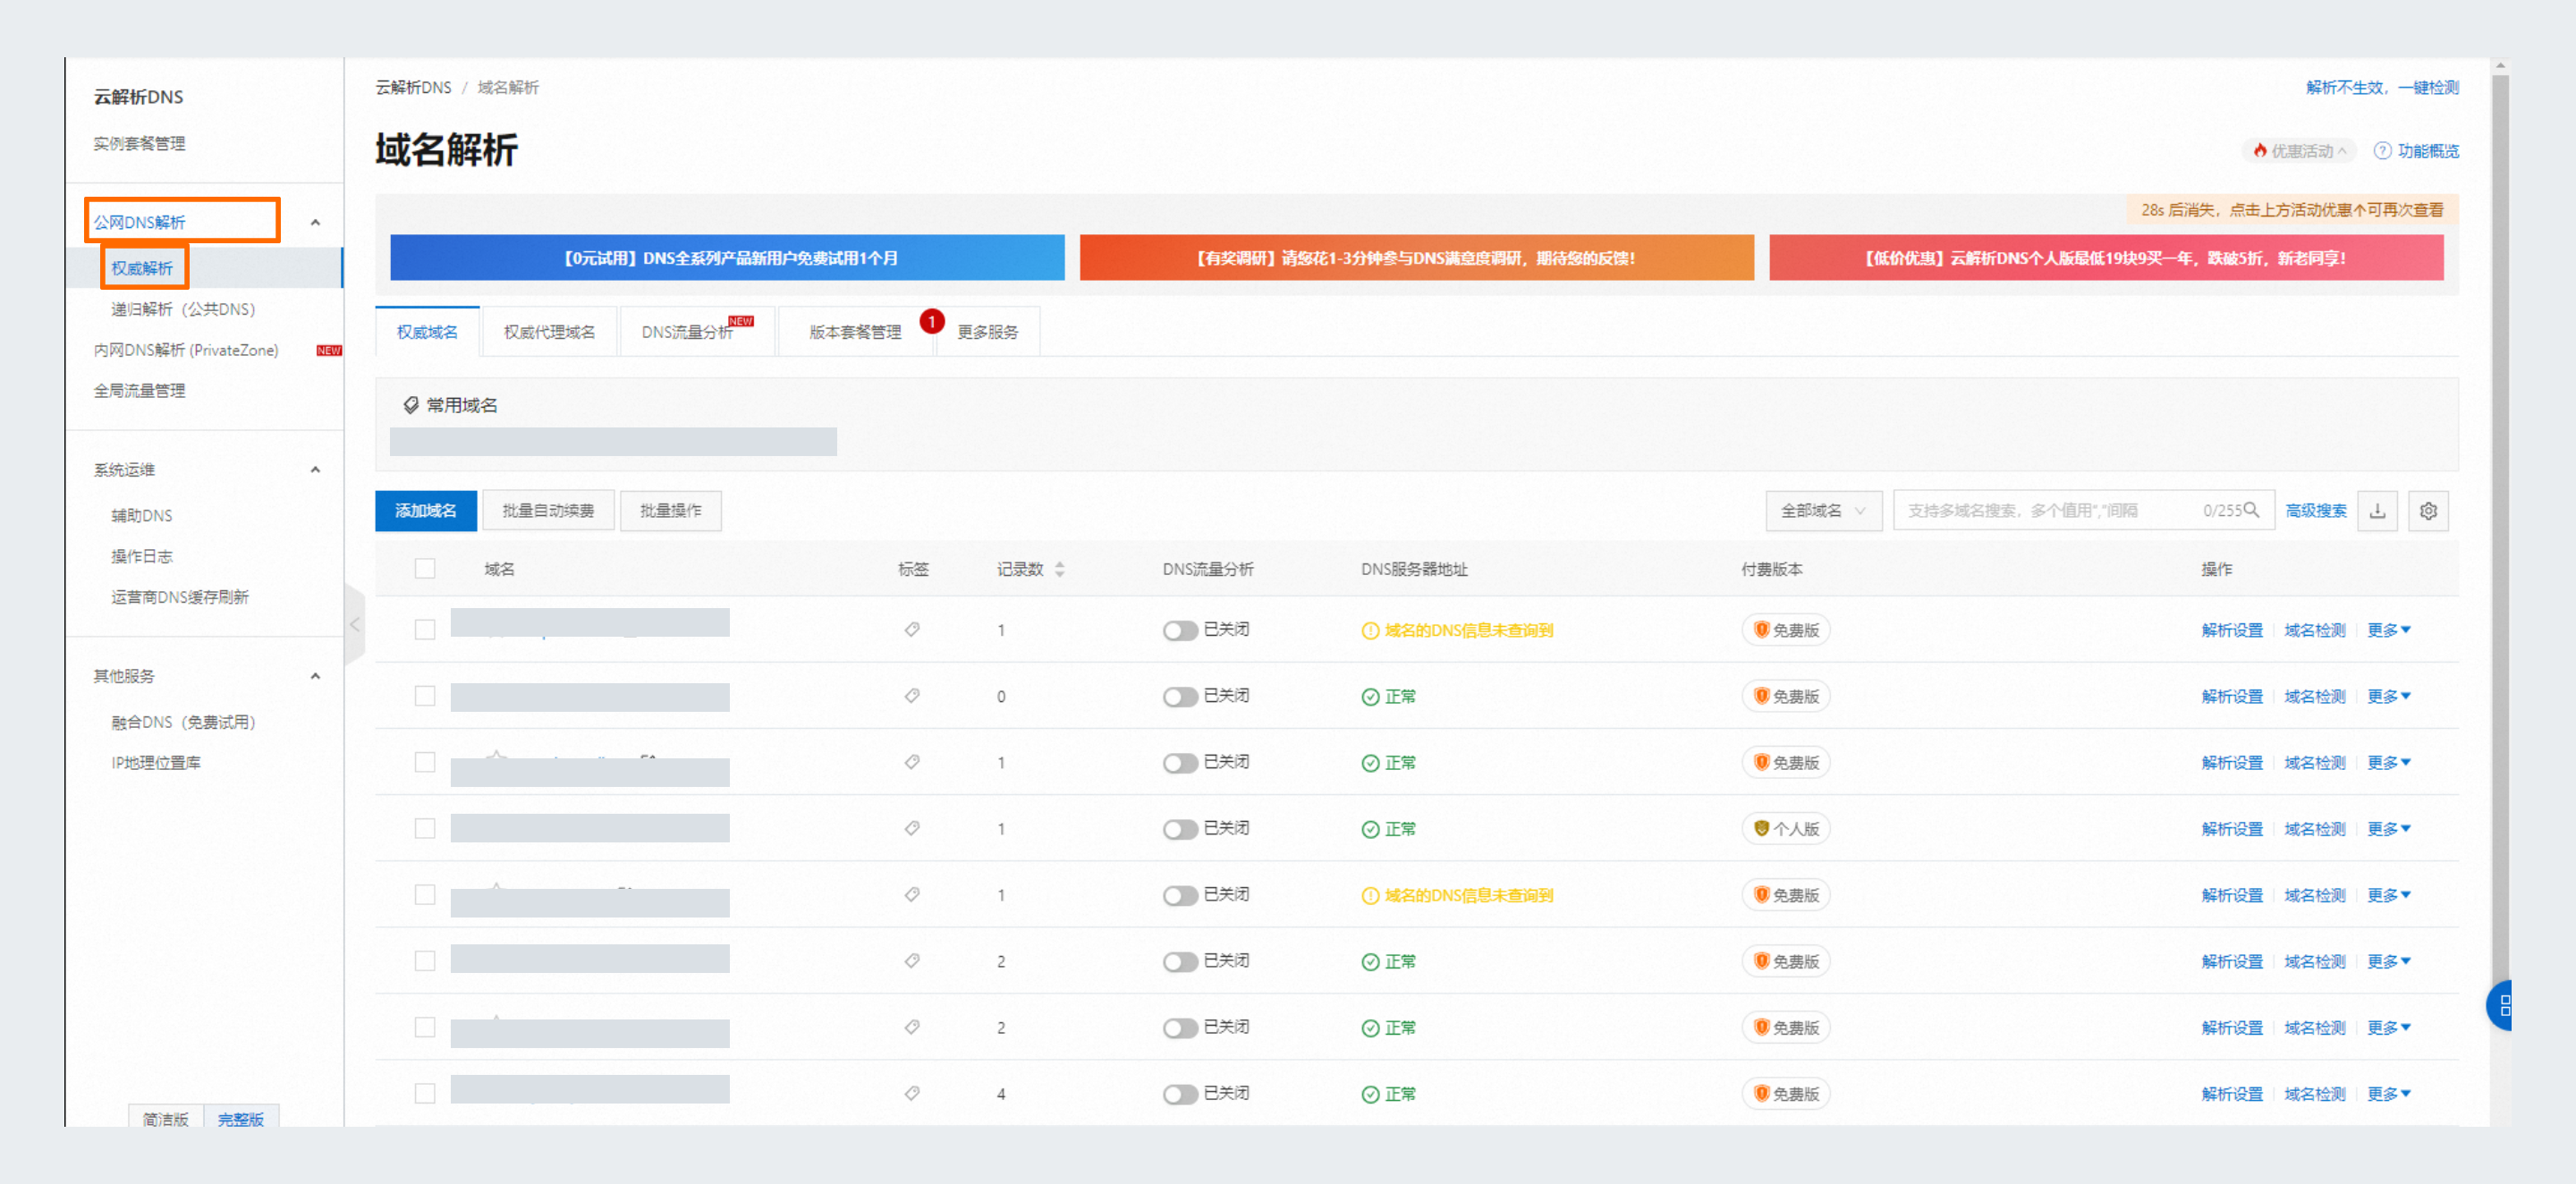
Task: Click the 解析不生效，一键检测 link
Action: (x=2381, y=88)
